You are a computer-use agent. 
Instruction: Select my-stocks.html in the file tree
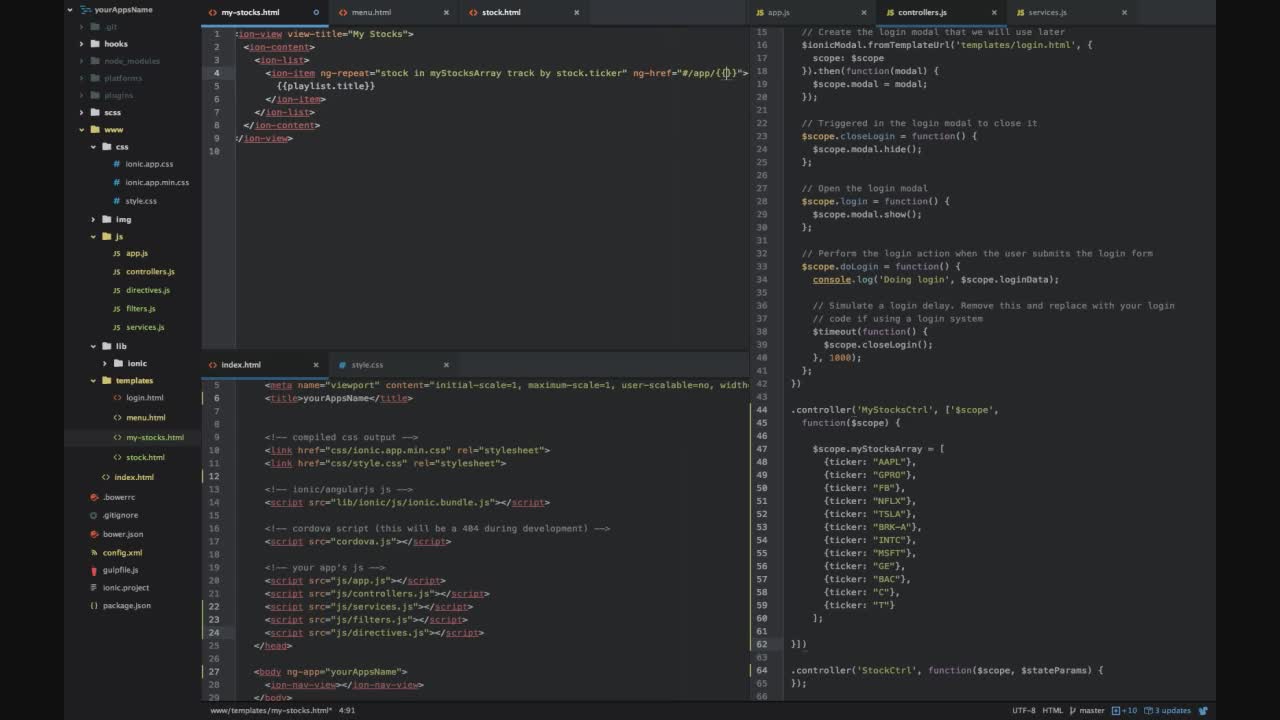pos(155,437)
